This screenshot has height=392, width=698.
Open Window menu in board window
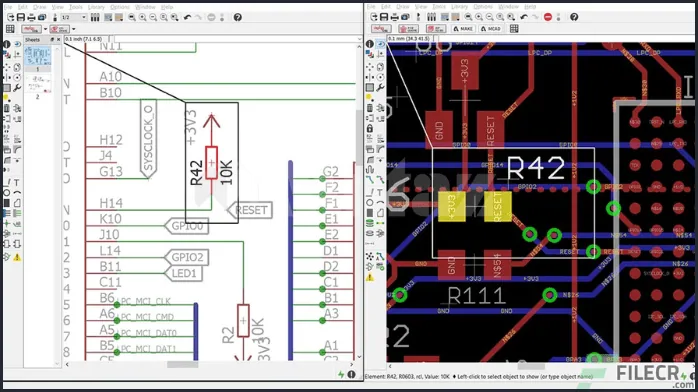[x=508, y=7]
